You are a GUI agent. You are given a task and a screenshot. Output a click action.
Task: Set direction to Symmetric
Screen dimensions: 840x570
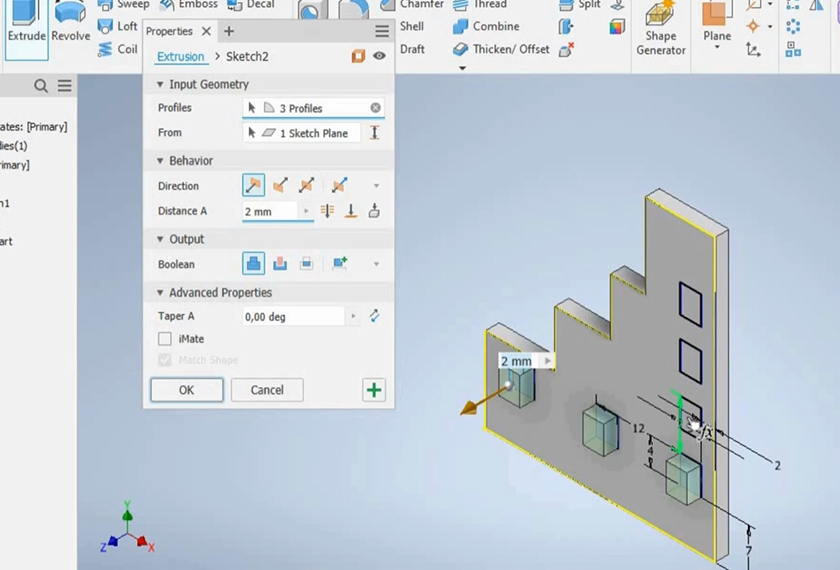(307, 186)
